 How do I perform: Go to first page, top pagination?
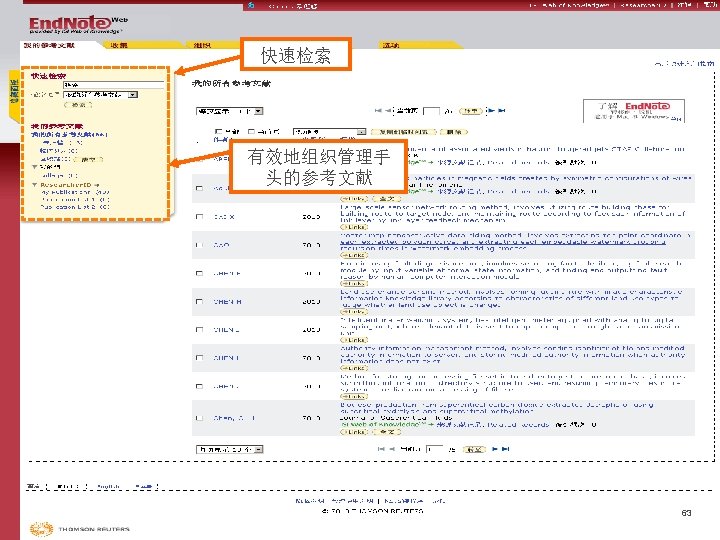378,111
